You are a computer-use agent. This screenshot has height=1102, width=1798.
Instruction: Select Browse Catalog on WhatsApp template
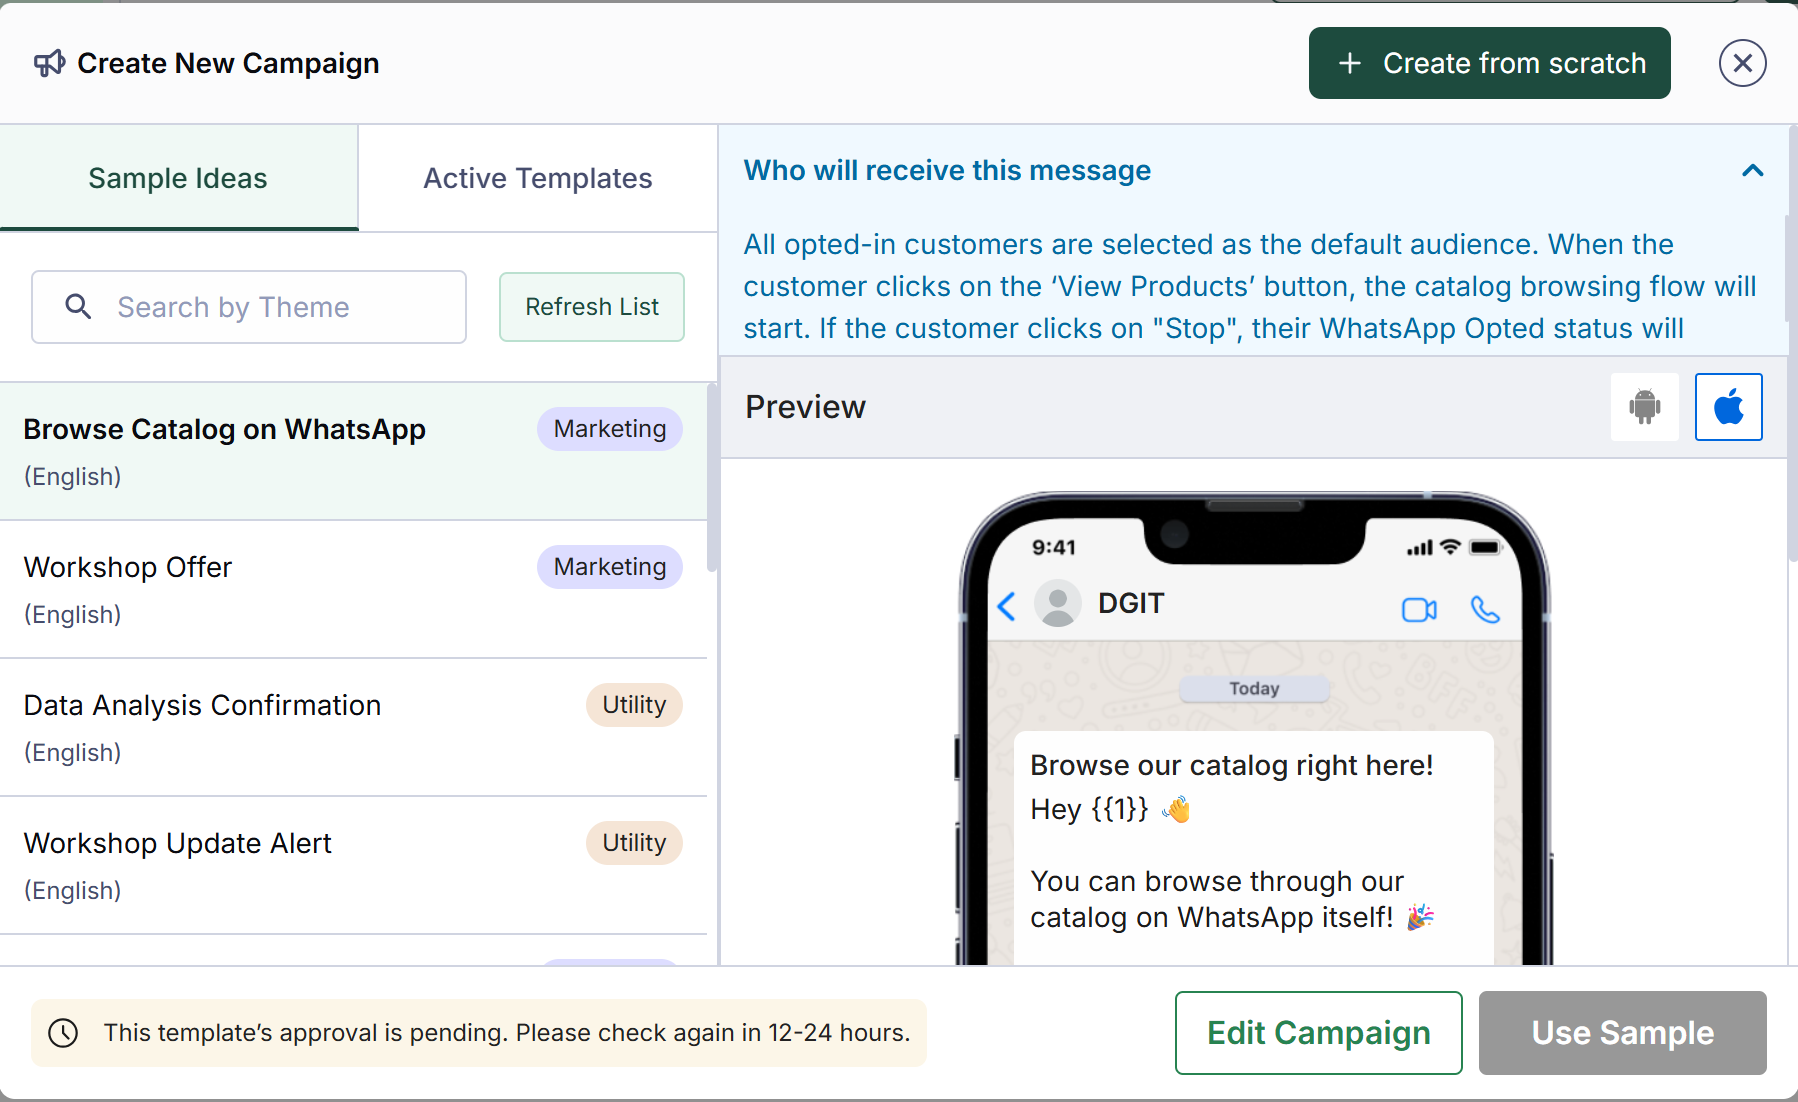(353, 451)
